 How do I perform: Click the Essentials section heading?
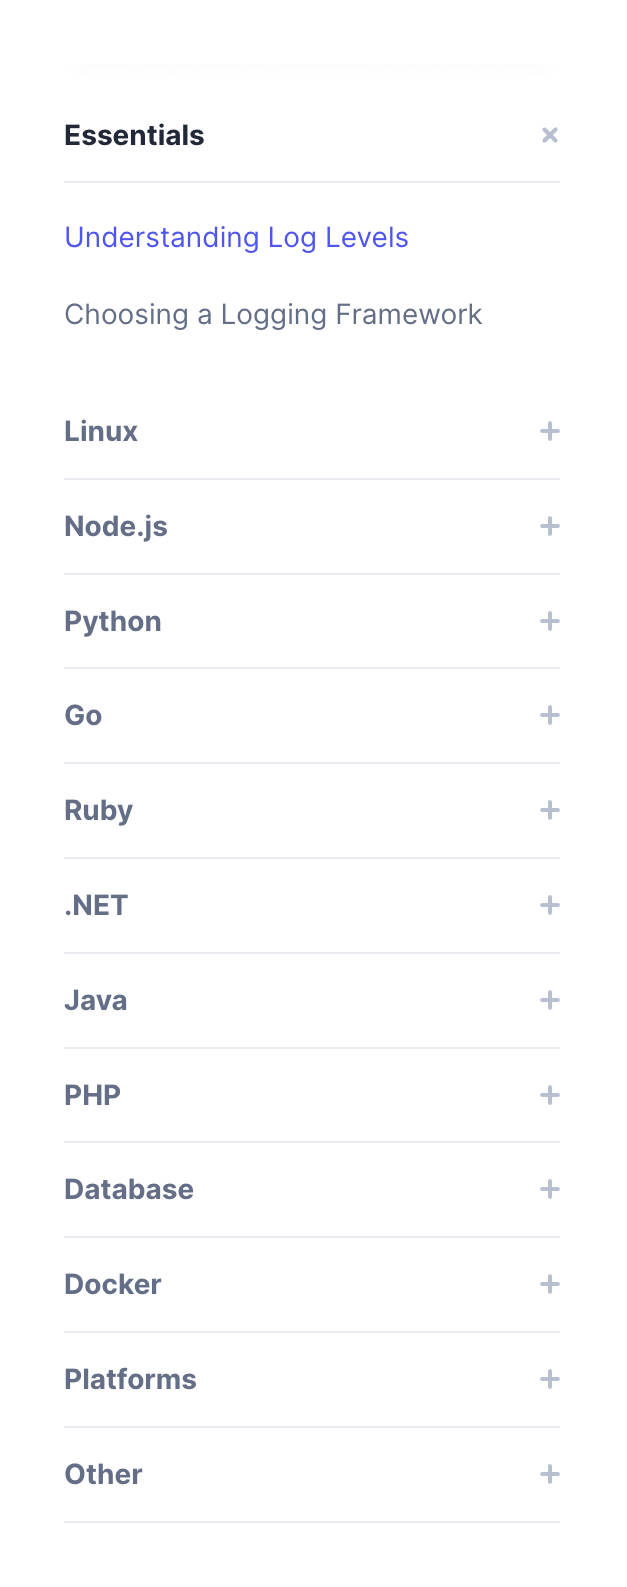coord(134,135)
